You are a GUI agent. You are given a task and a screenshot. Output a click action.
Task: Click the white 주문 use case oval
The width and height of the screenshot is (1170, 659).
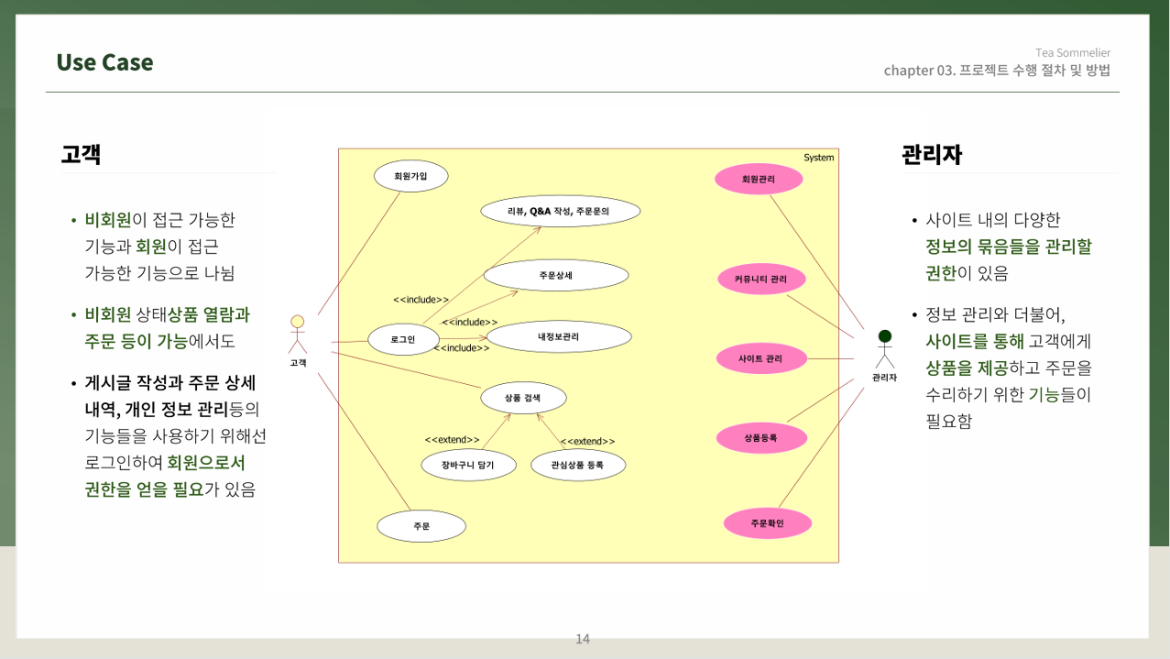tap(422, 526)
